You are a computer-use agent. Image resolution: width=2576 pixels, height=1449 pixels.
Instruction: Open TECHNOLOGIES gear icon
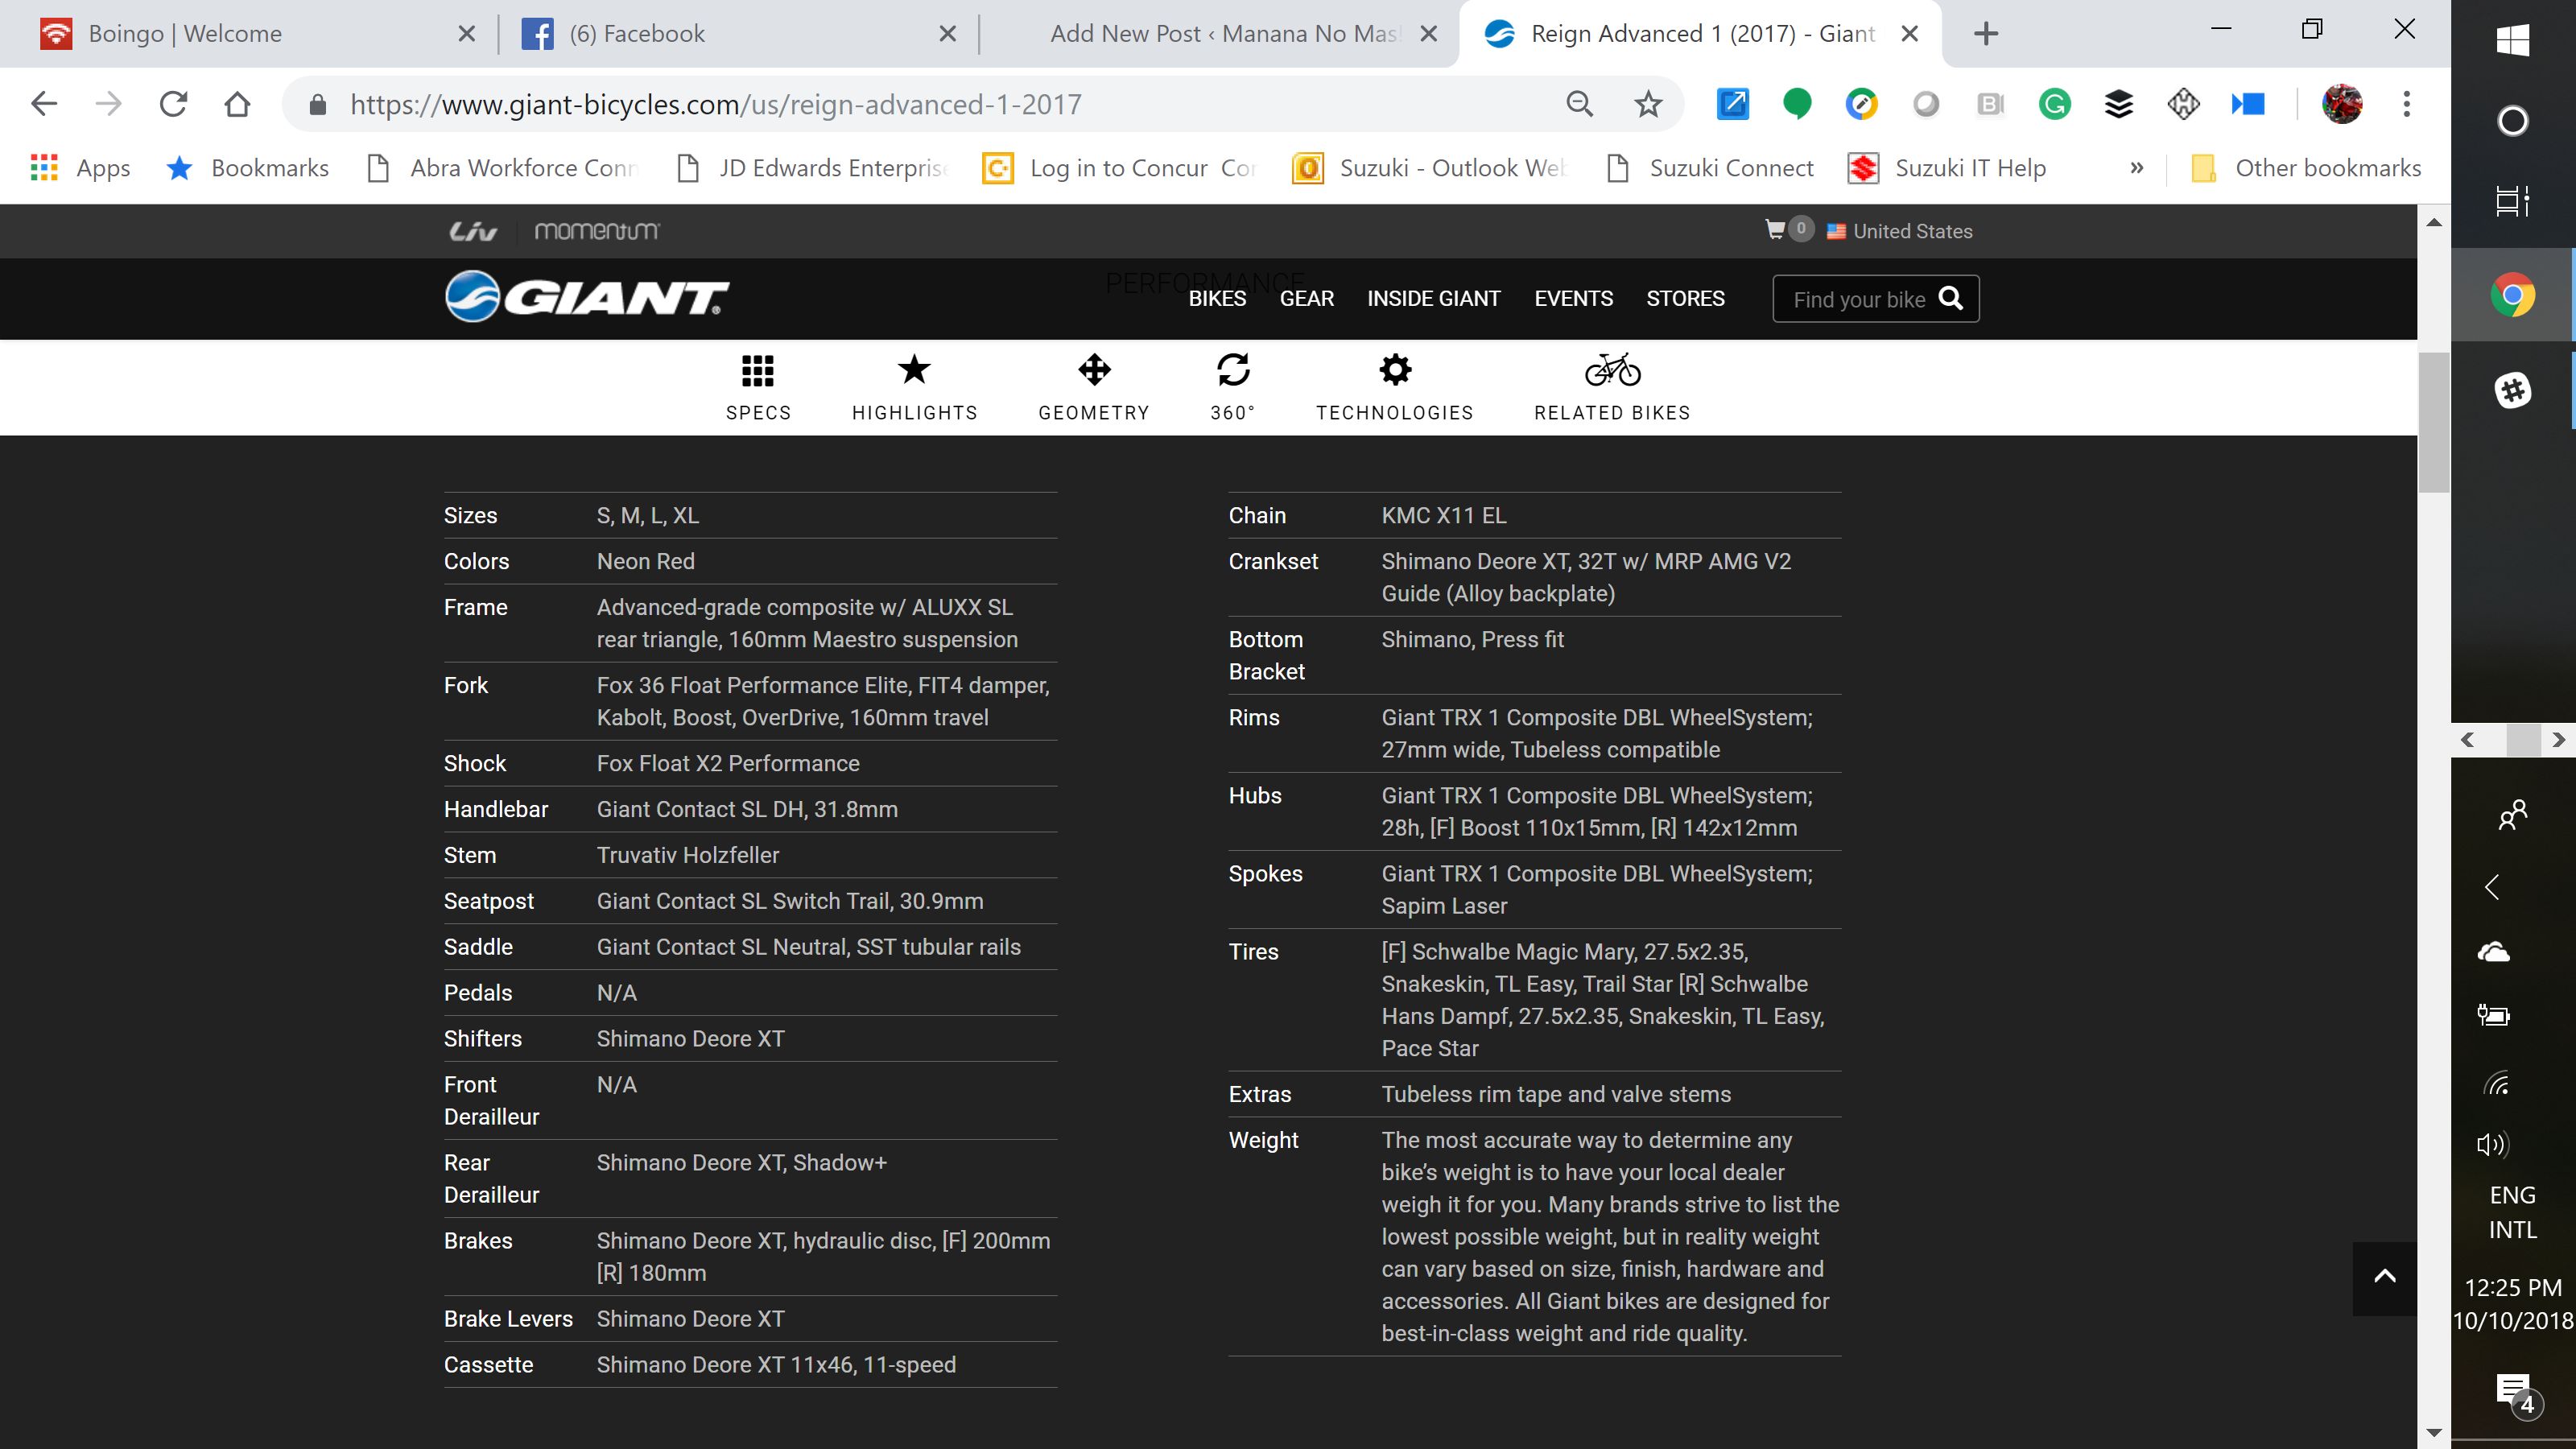[1395, 369]
